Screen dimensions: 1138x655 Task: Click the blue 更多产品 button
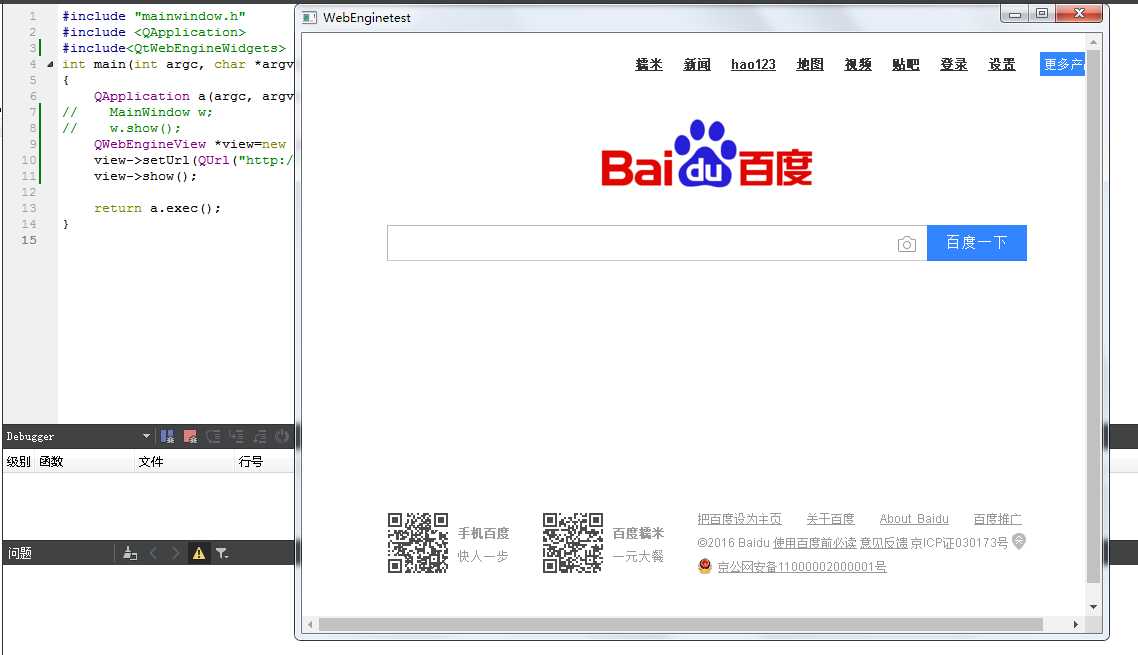[1063, 64]
